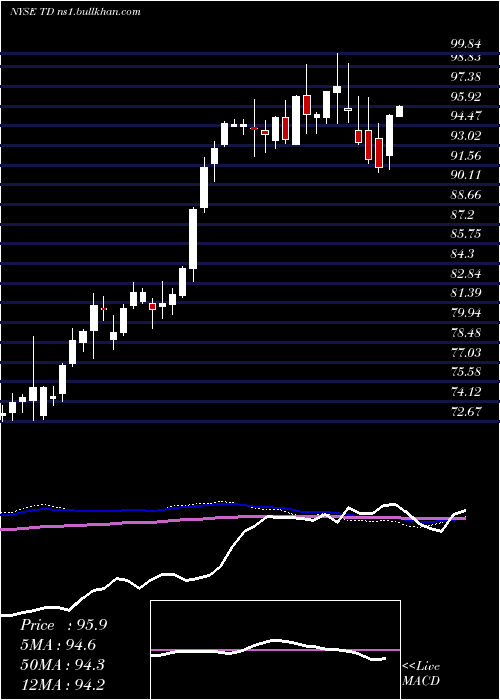Image resolution: width=500 pixels, height=700 pixels.
Task: Click the <<Live MACD label
Action: click(421, 674)
